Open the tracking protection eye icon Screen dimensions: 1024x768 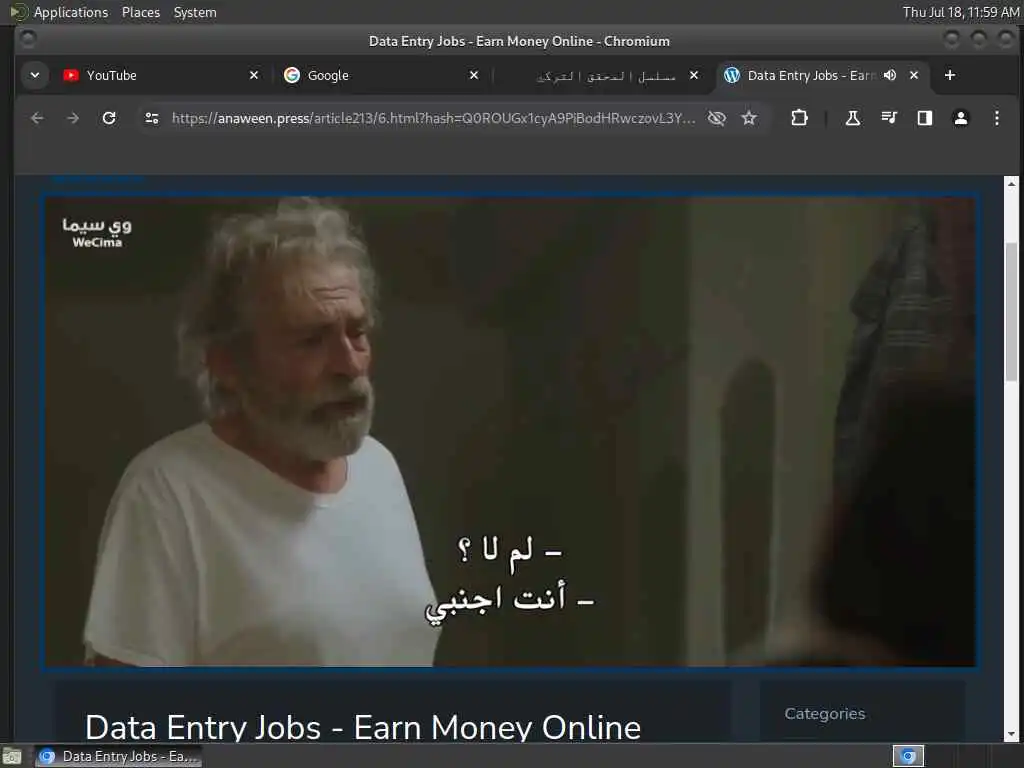tap(717, 118)
